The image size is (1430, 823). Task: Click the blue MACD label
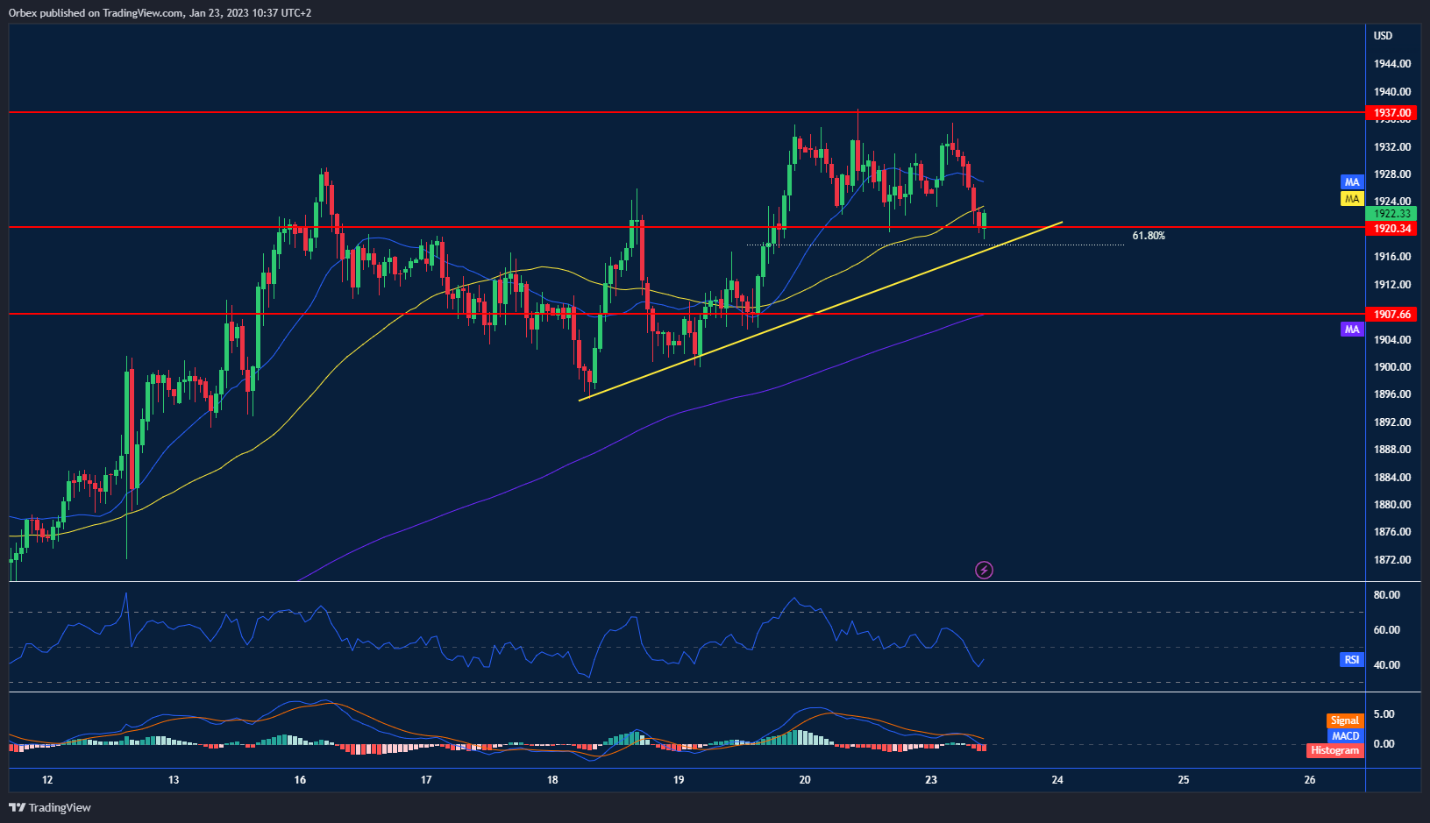[1345, 735]
